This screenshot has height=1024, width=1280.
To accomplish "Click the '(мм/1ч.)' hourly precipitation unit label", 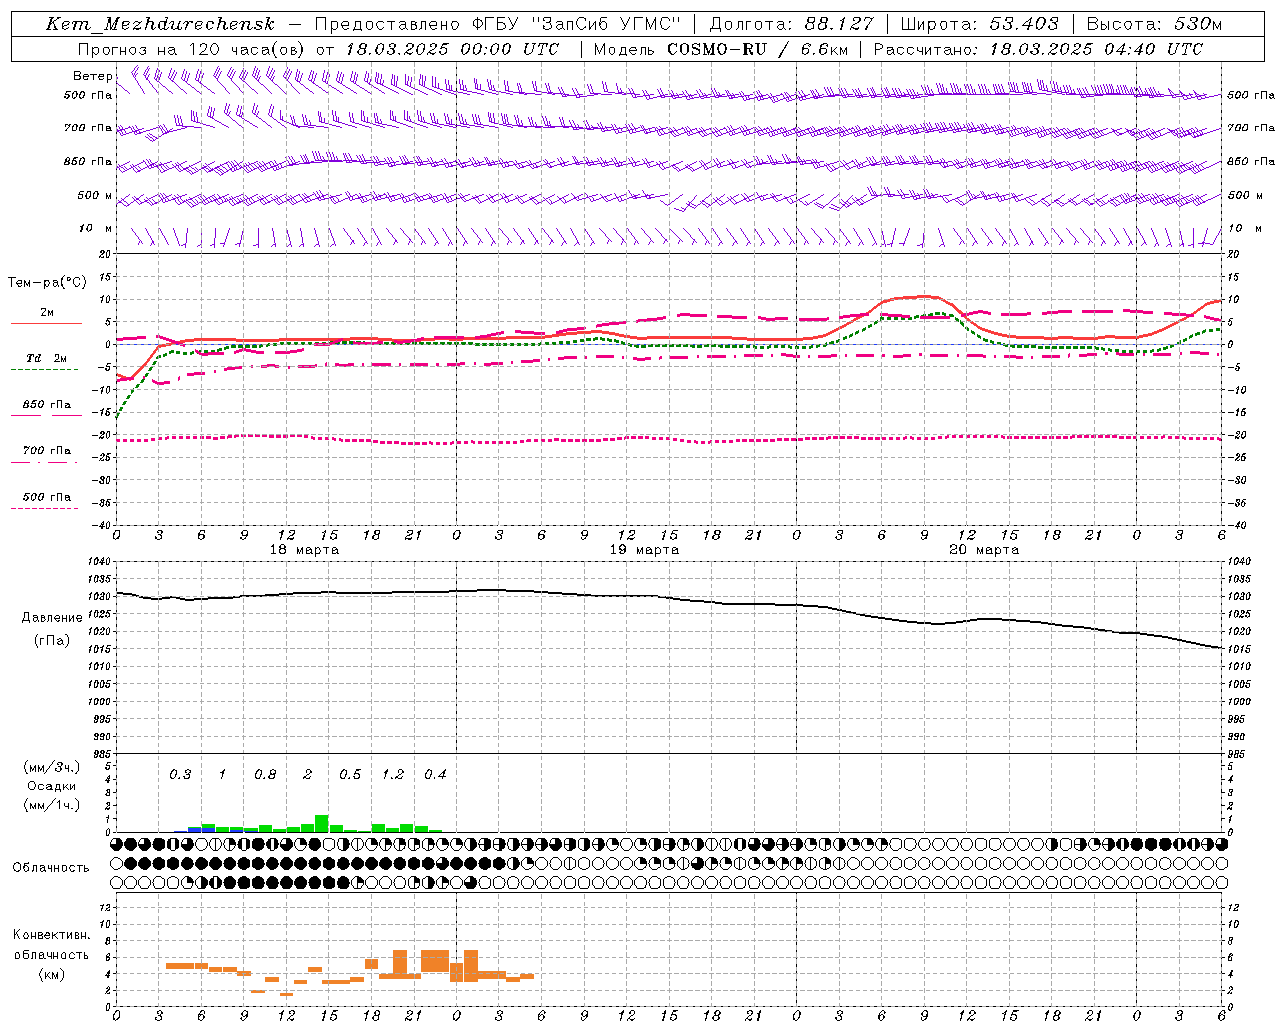I will point(51,805).
